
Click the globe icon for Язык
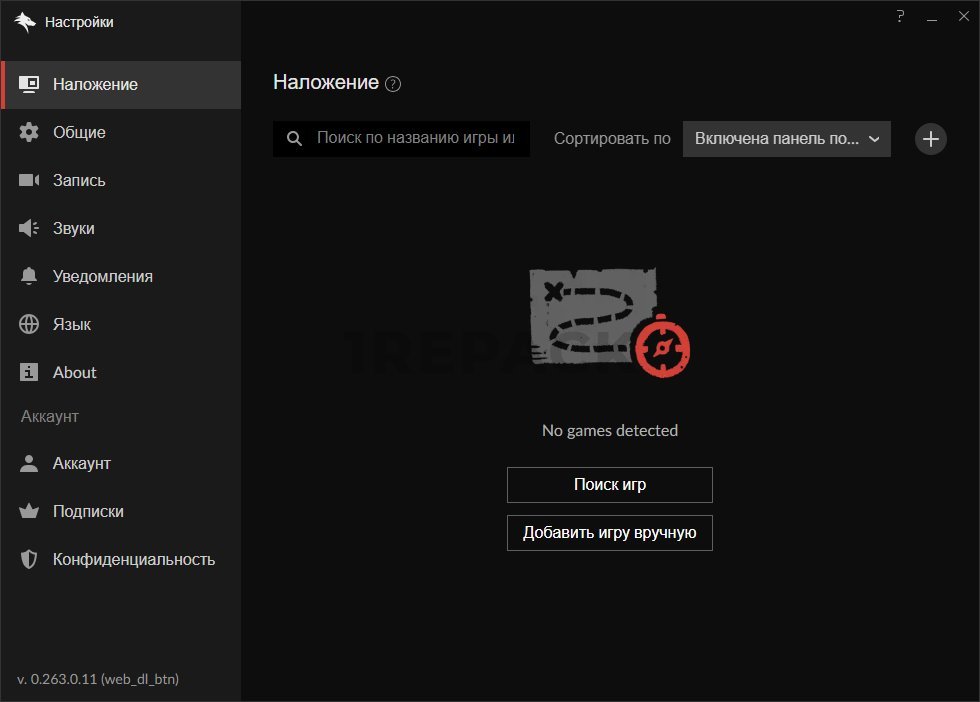point(29,325)
